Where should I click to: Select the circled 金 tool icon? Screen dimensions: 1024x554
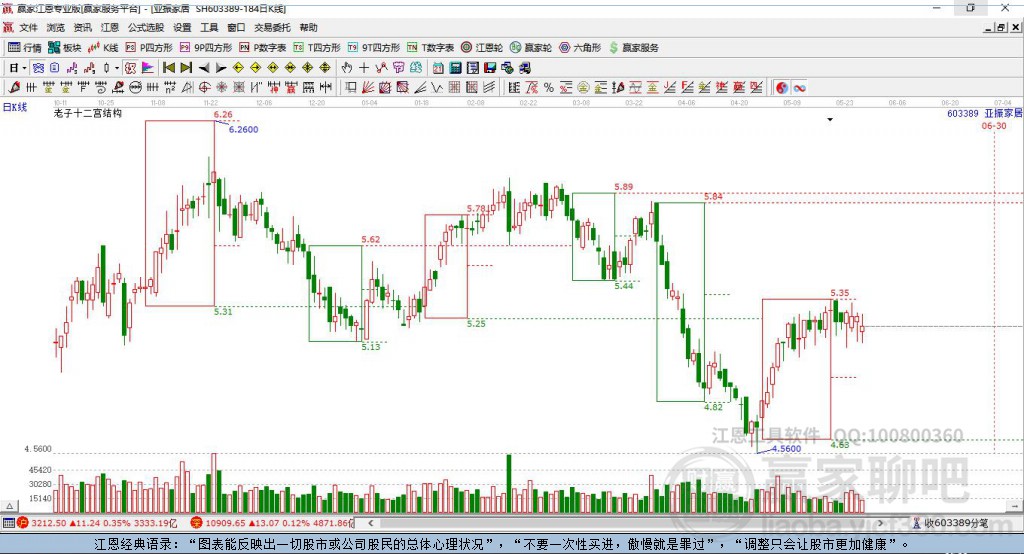pyautogui.click(x=583, y=88)
